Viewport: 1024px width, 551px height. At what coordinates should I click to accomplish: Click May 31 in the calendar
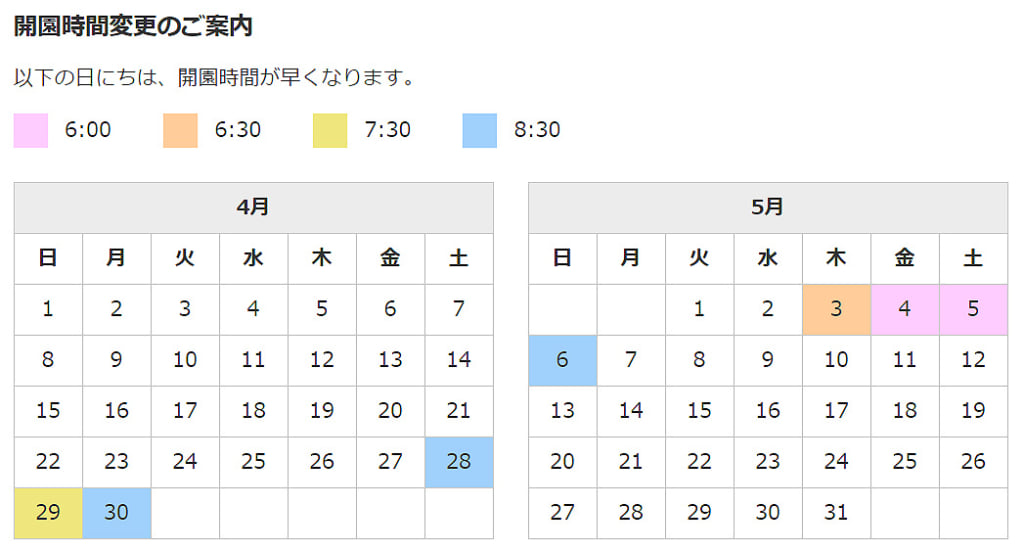837,513
